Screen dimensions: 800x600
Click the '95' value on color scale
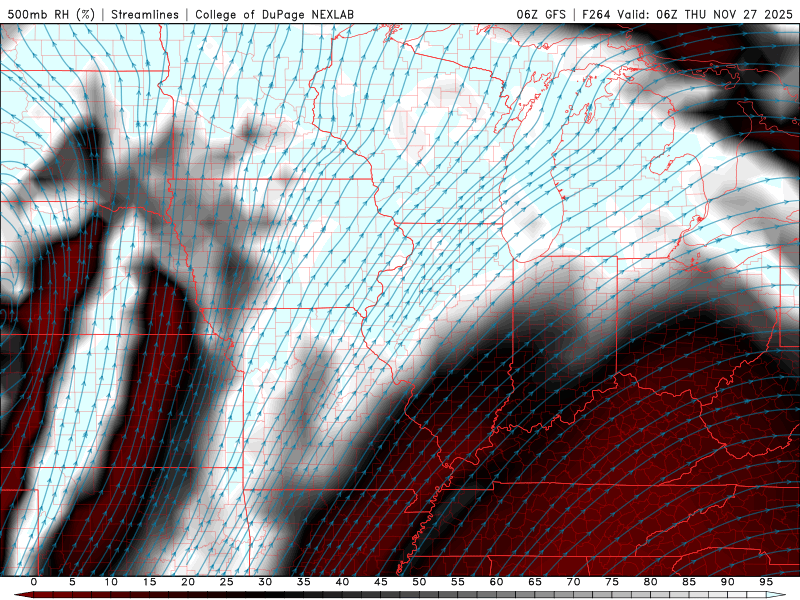(766, 582)
